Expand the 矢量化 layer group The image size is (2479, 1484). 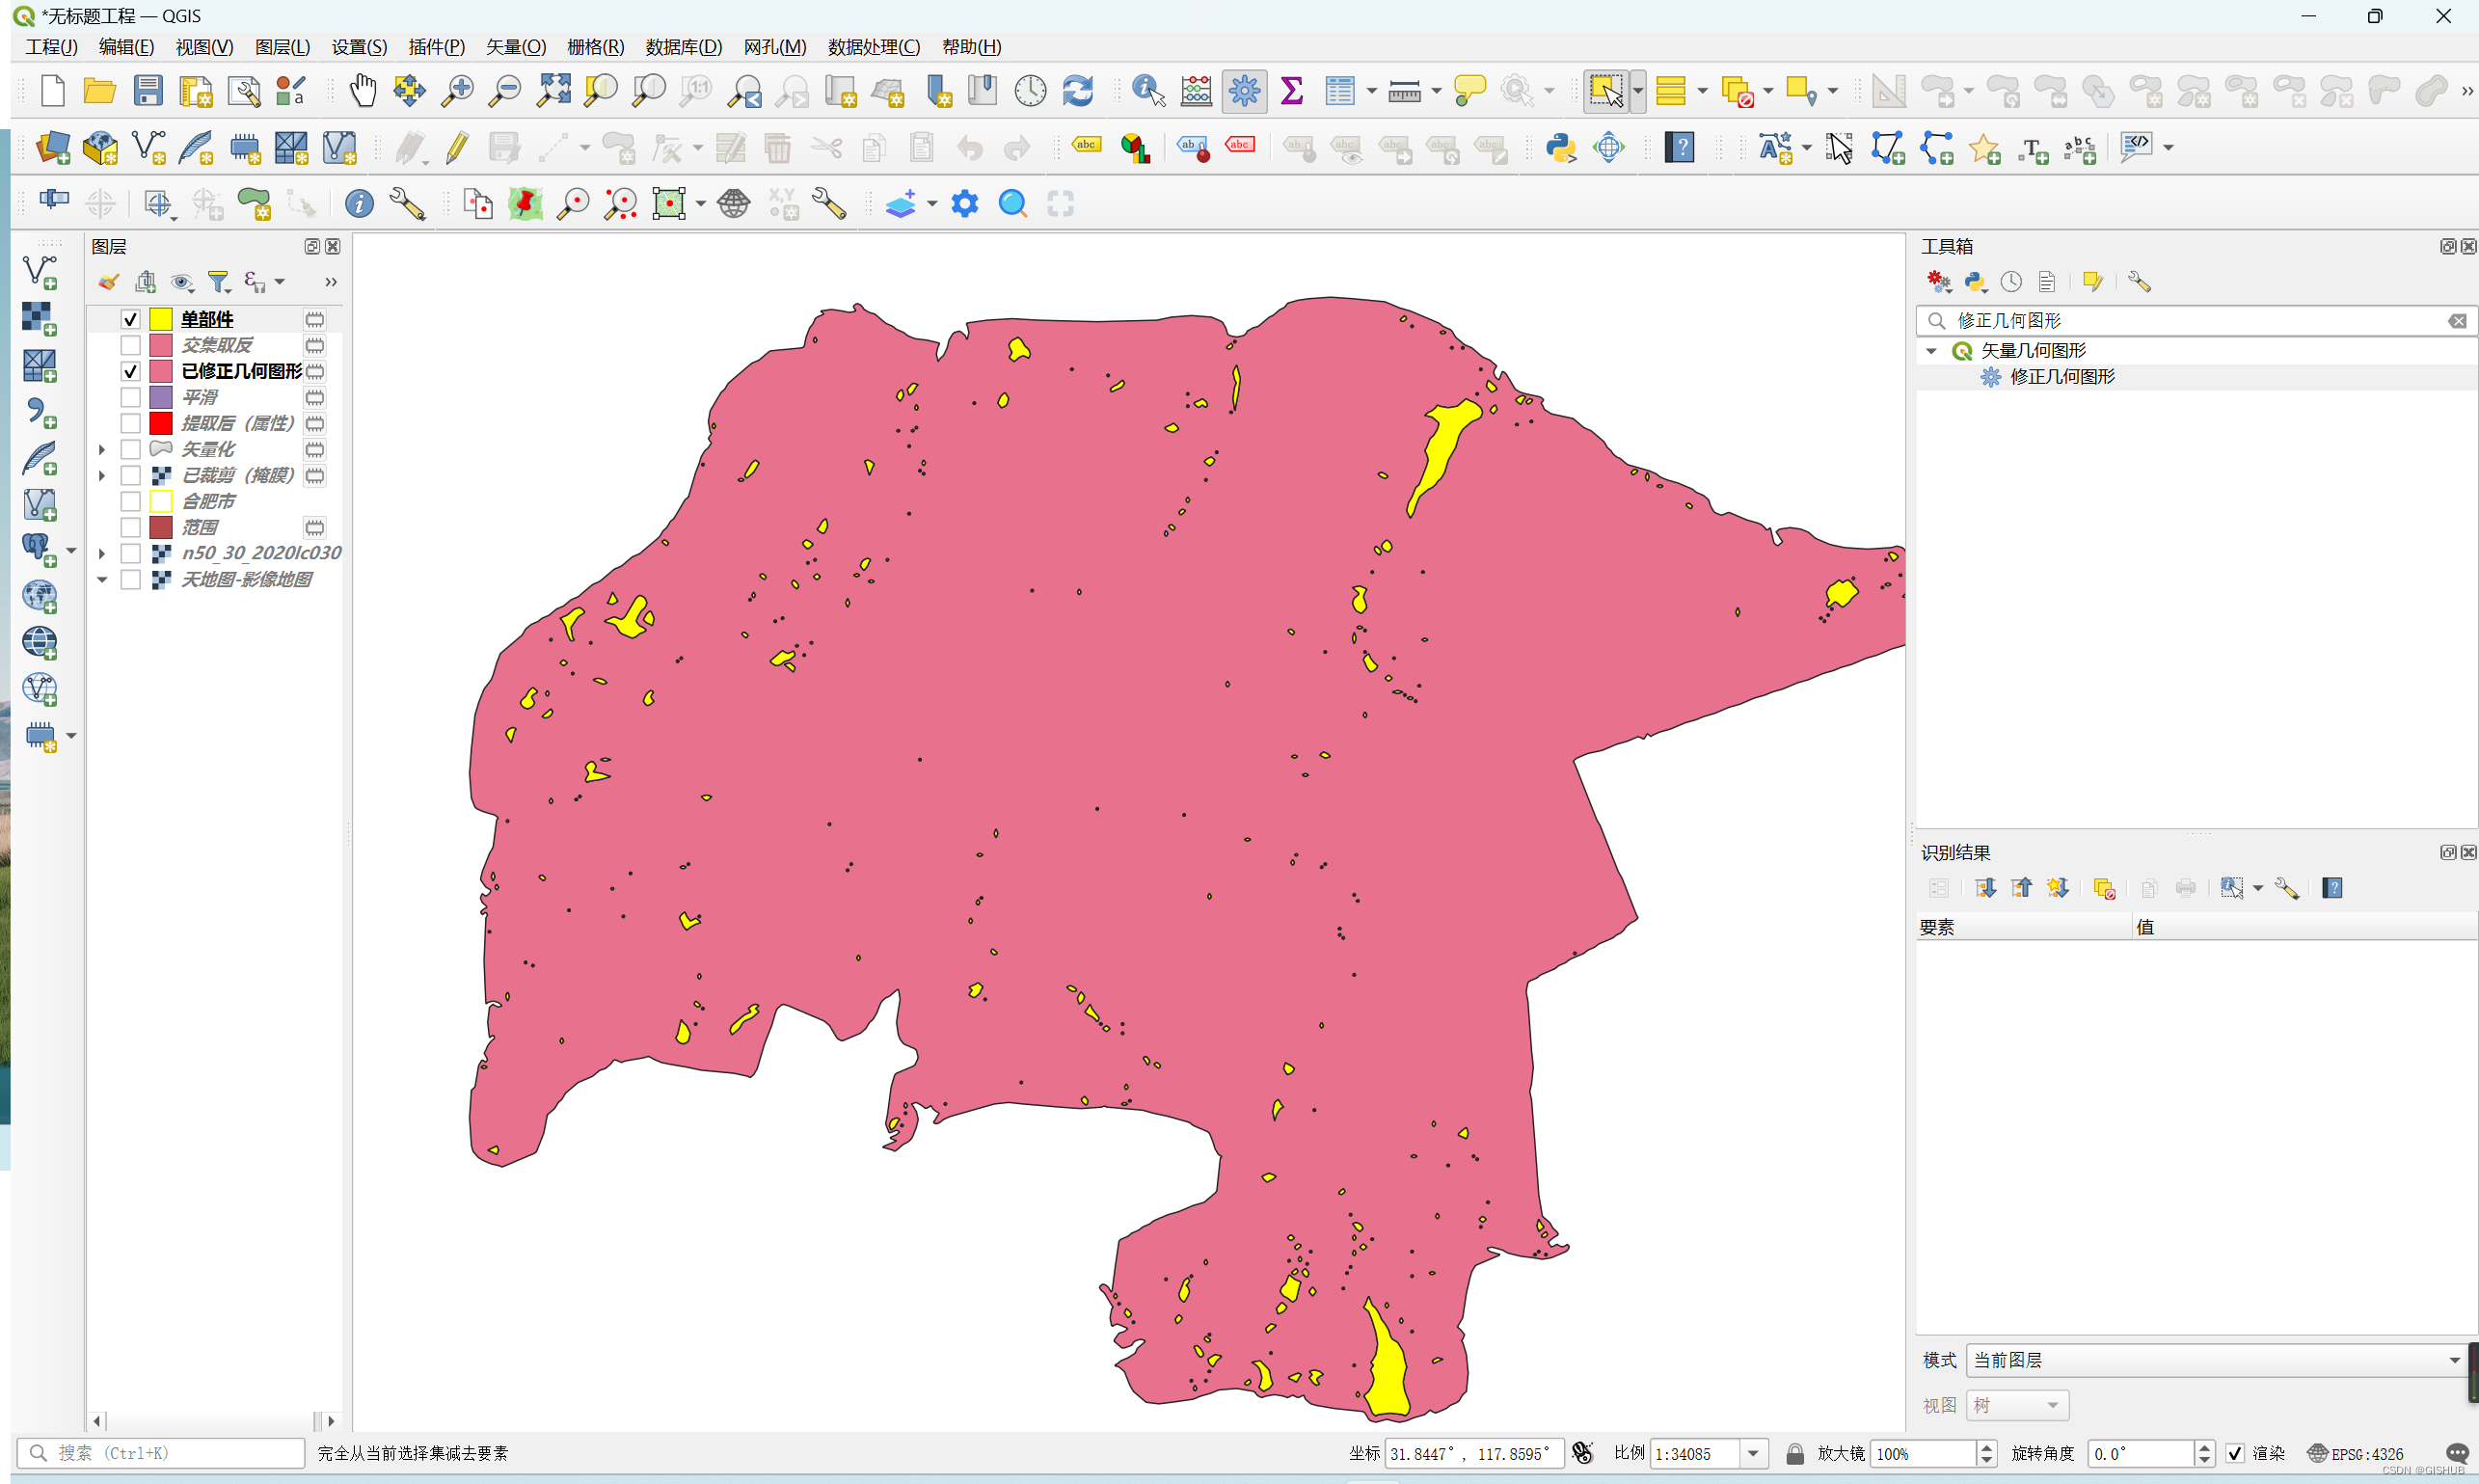coord(102,449)
